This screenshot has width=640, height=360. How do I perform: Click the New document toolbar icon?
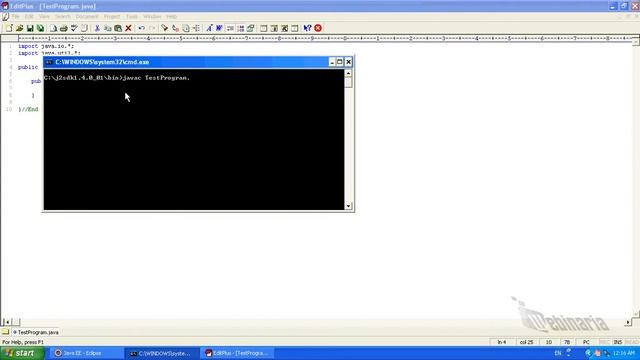(9, 28)
